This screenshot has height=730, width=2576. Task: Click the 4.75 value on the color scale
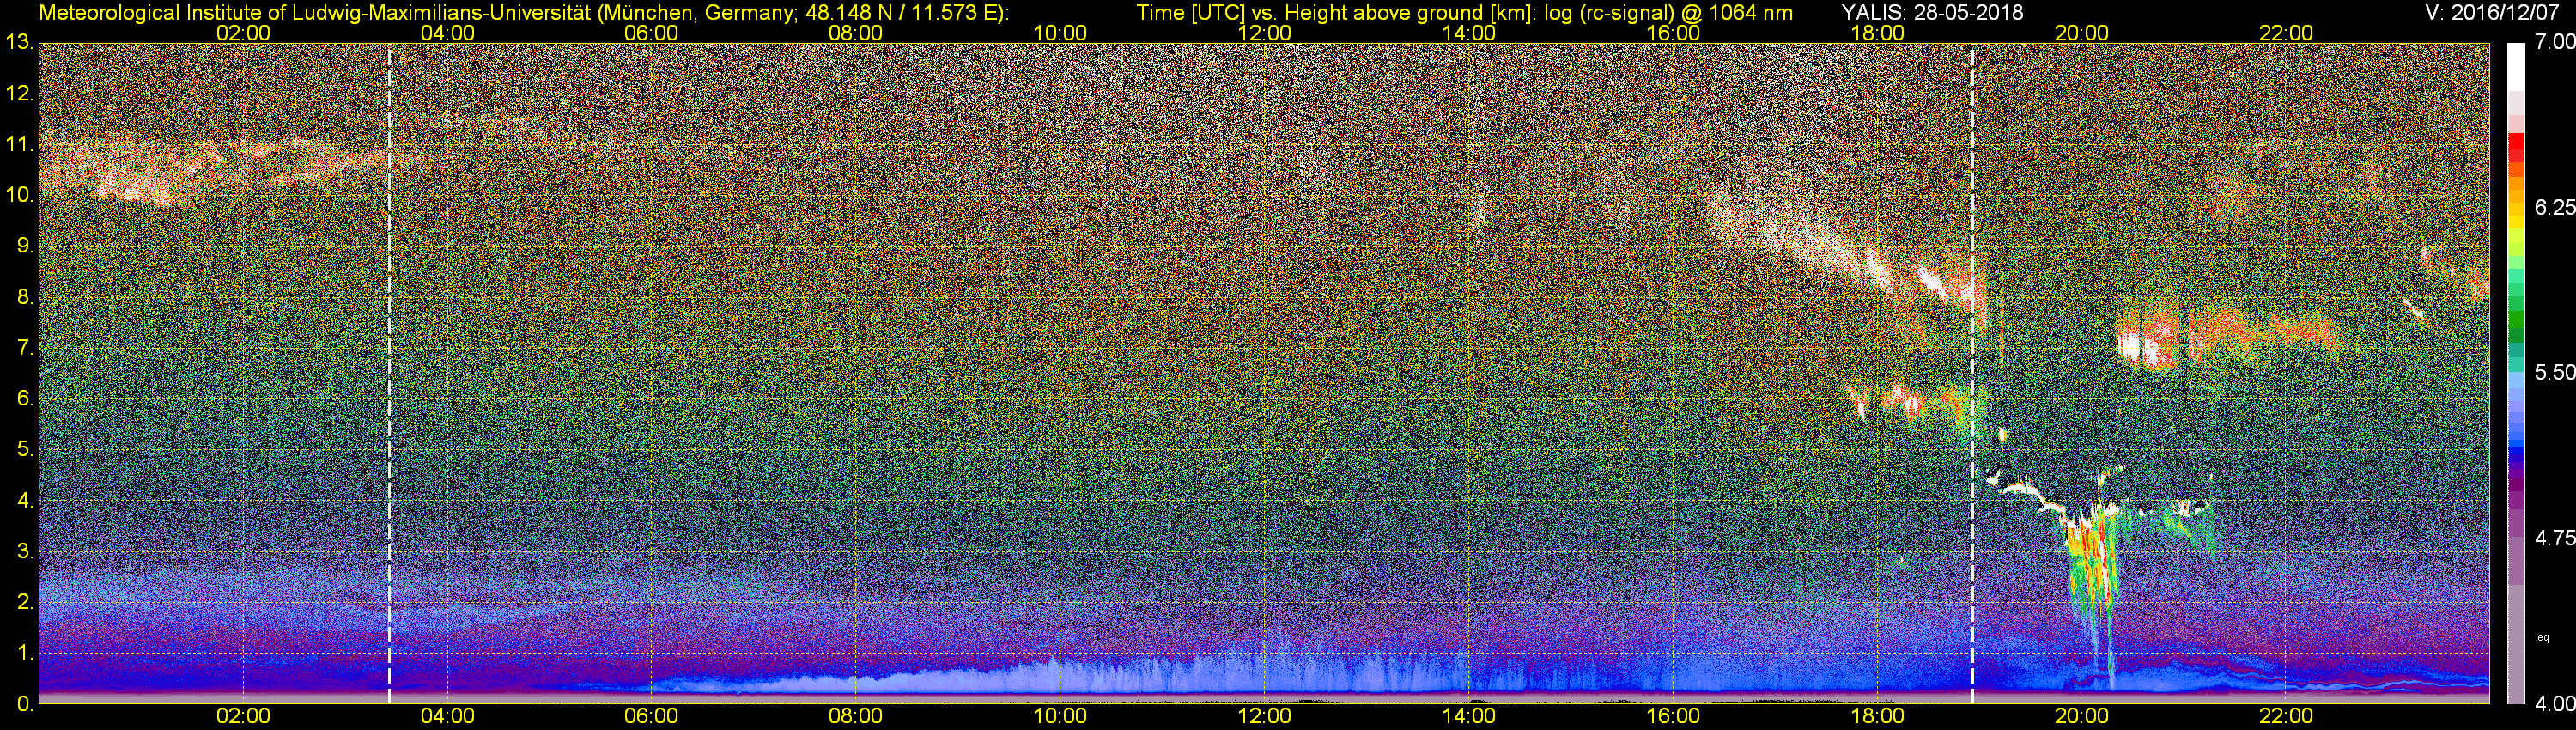(2554, 538)
